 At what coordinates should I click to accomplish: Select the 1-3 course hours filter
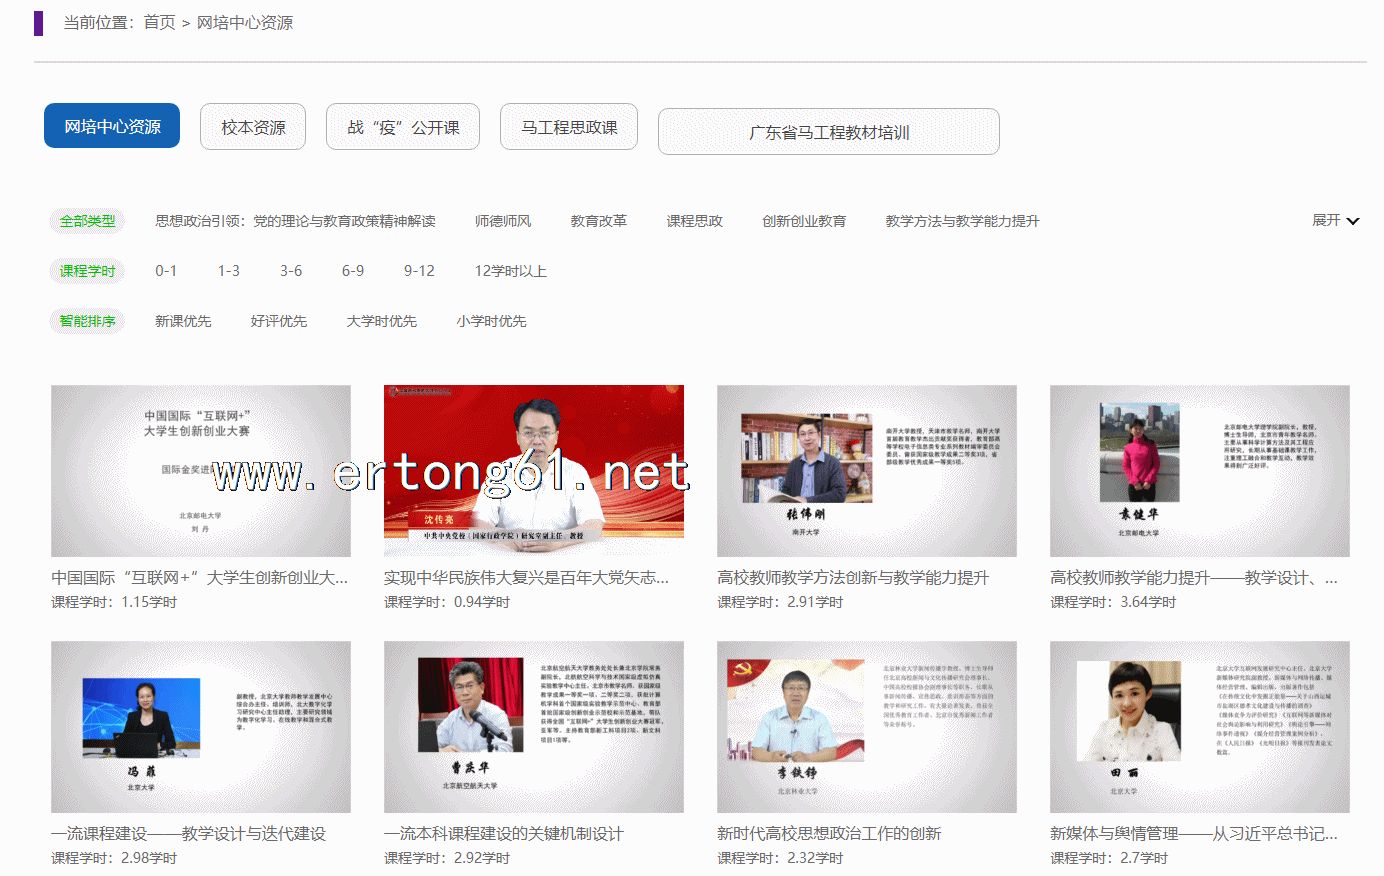[228, 271]
